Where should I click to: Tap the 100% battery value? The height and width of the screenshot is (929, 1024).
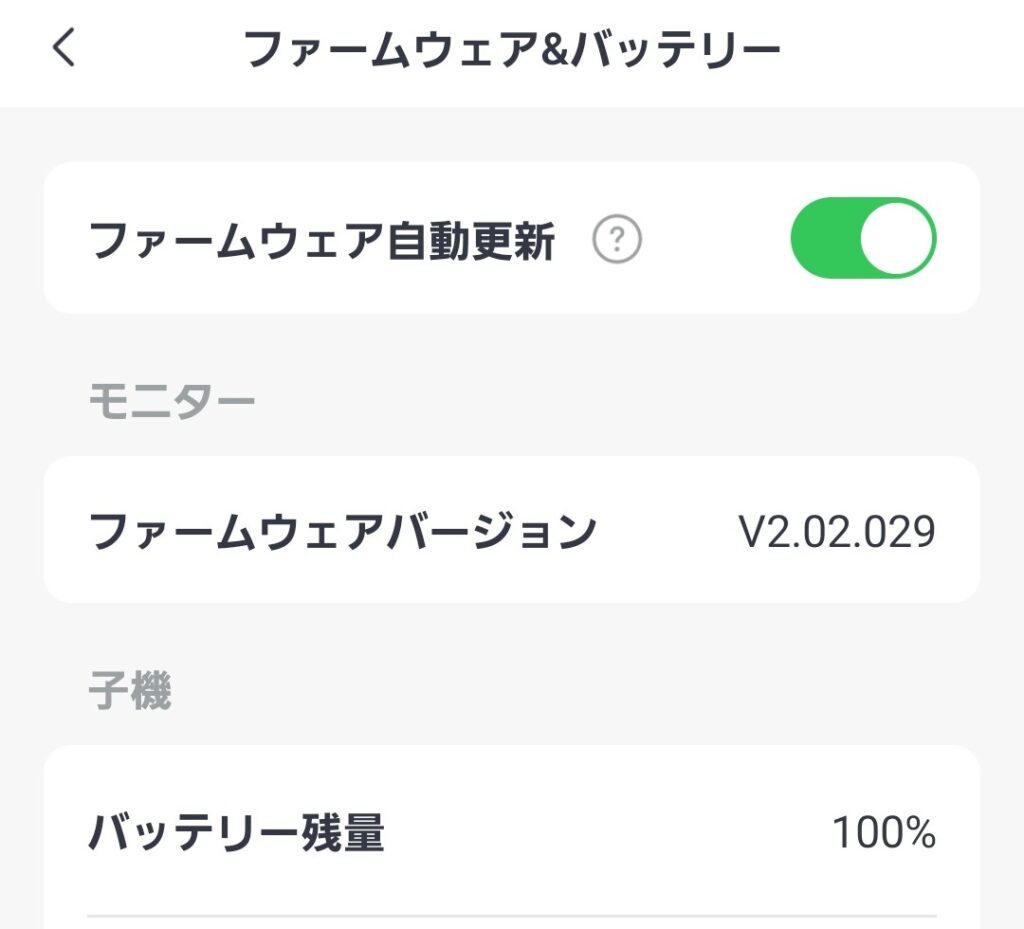click(x=884, y=832)
